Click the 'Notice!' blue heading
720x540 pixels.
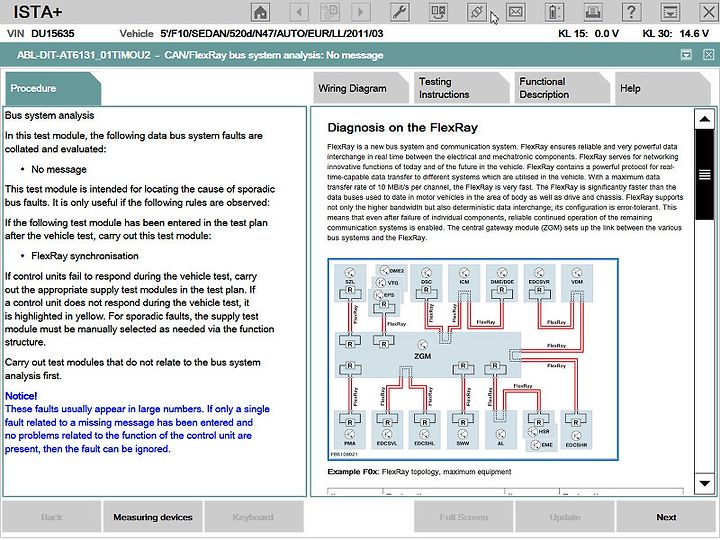pyautogui.click(x=21, y=396)
